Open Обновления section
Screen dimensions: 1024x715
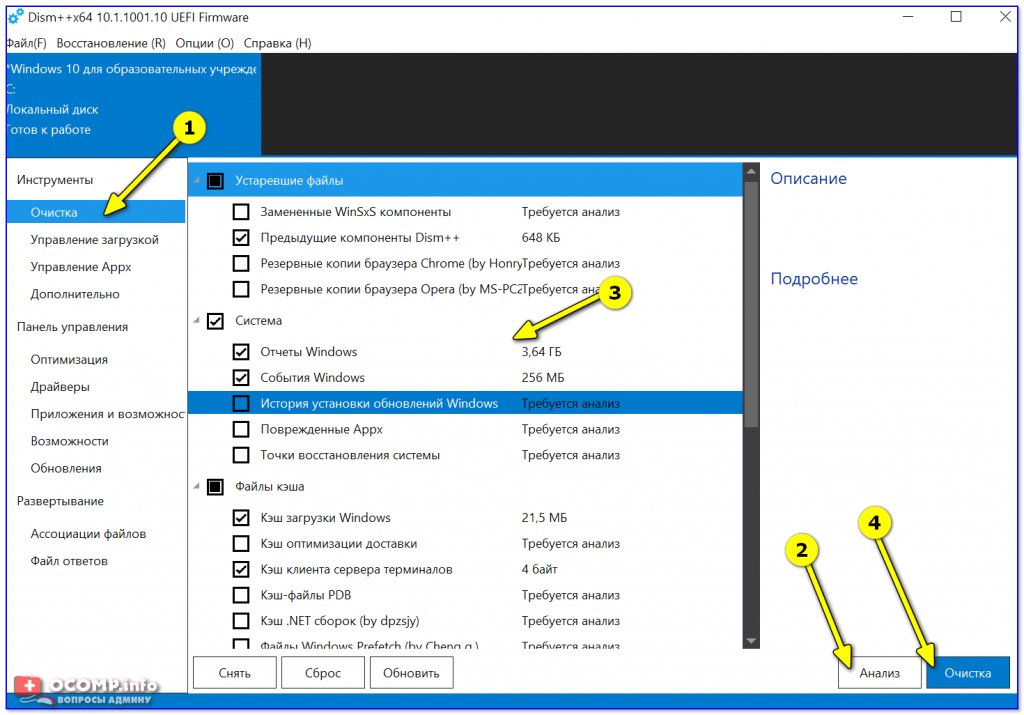[x=66, y=469]
